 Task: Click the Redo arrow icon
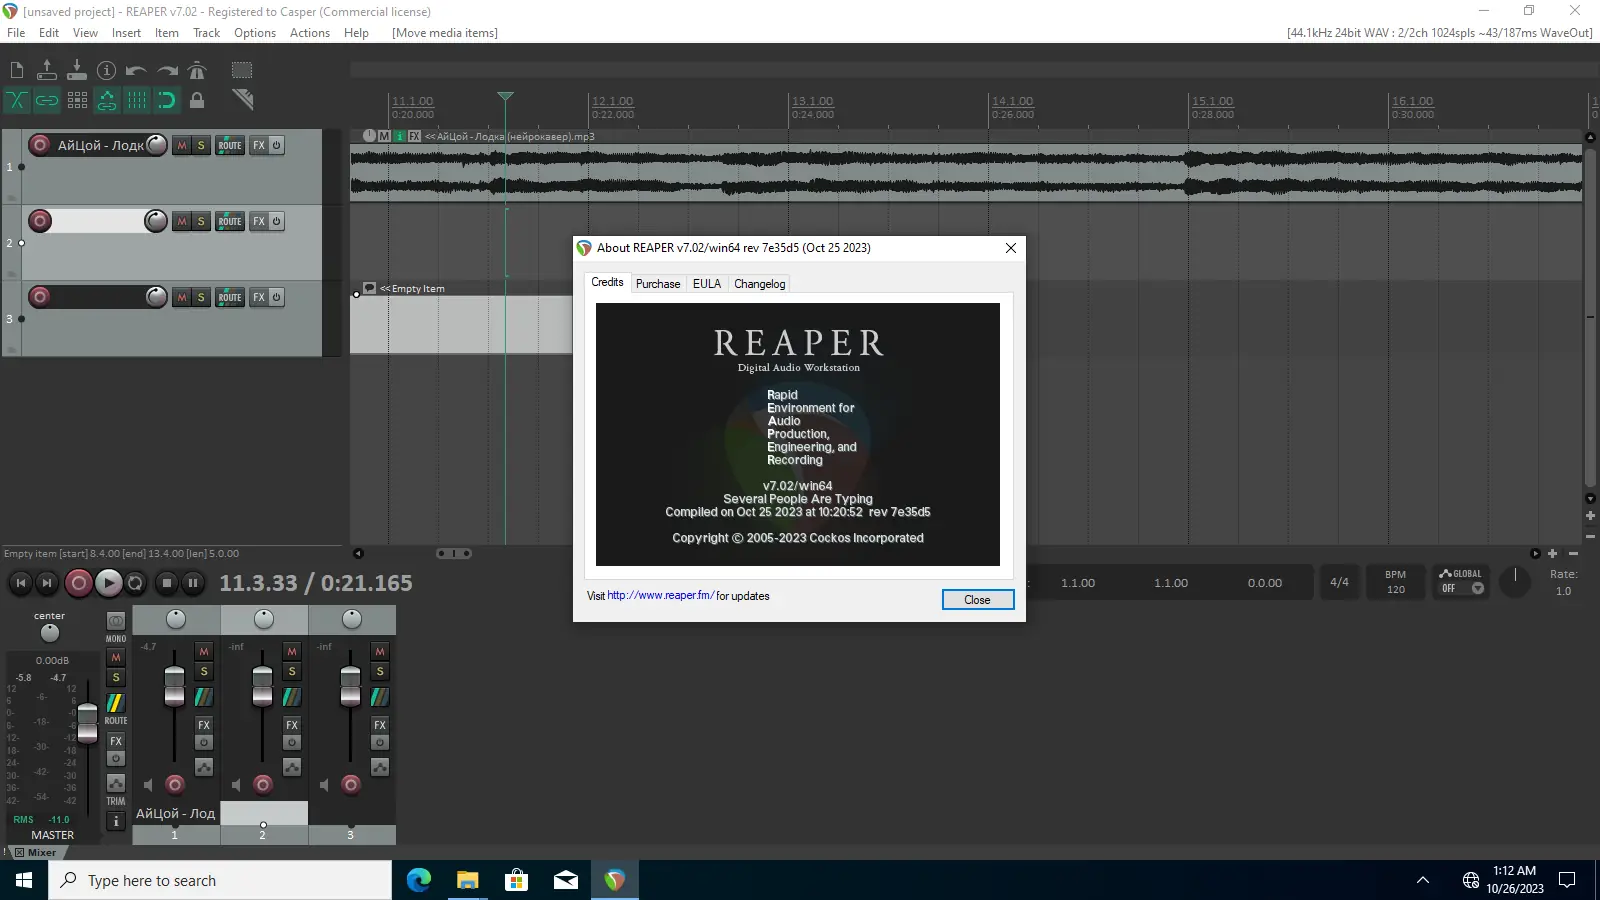point(167,70)
